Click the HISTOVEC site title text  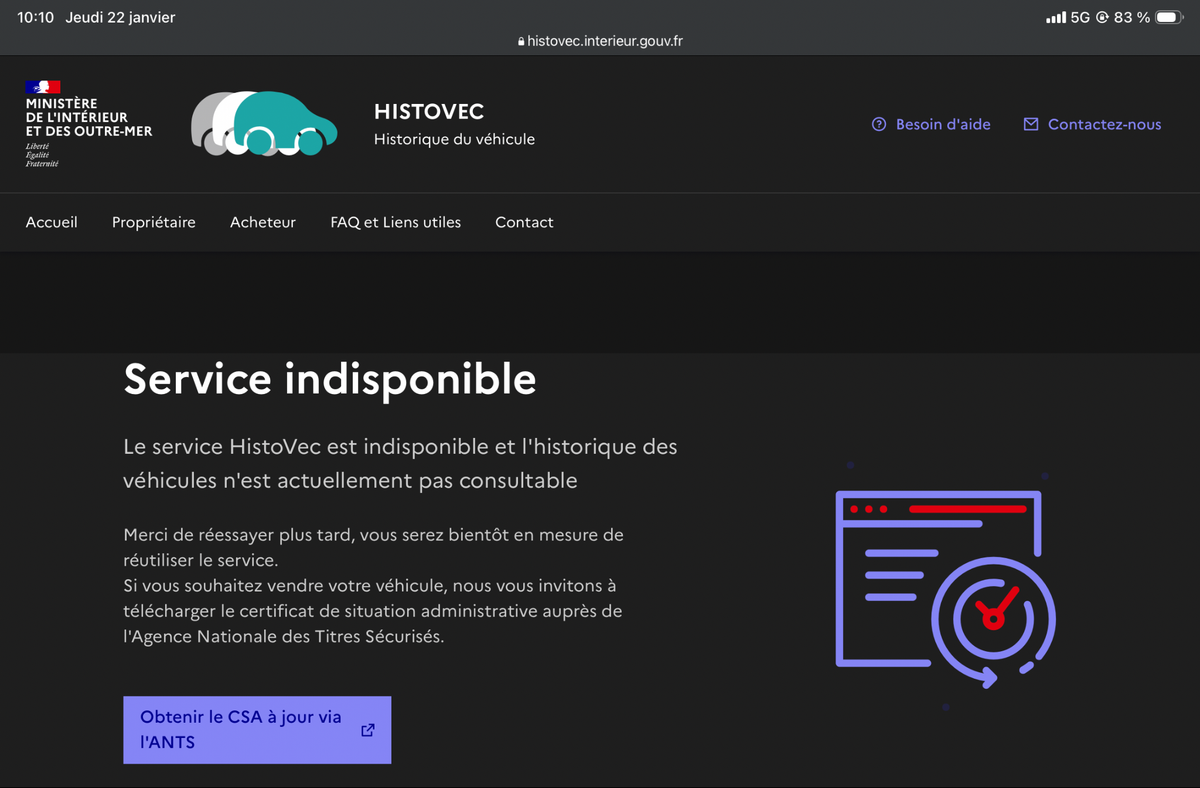tap(429, 112)
